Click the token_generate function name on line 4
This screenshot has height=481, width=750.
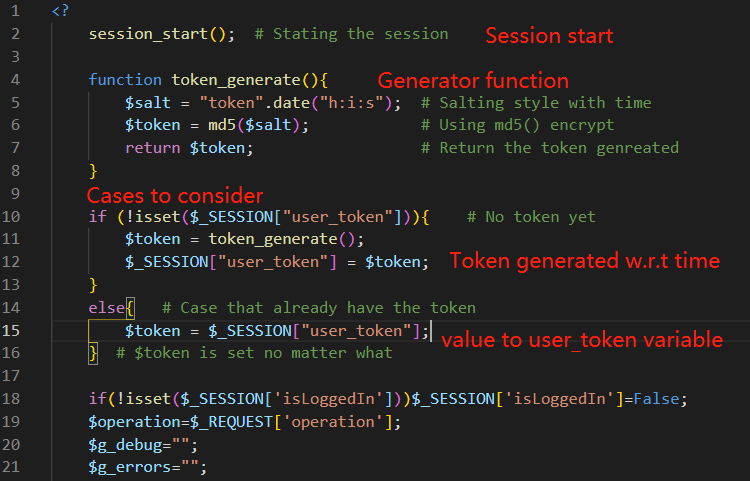coord(236,79)
